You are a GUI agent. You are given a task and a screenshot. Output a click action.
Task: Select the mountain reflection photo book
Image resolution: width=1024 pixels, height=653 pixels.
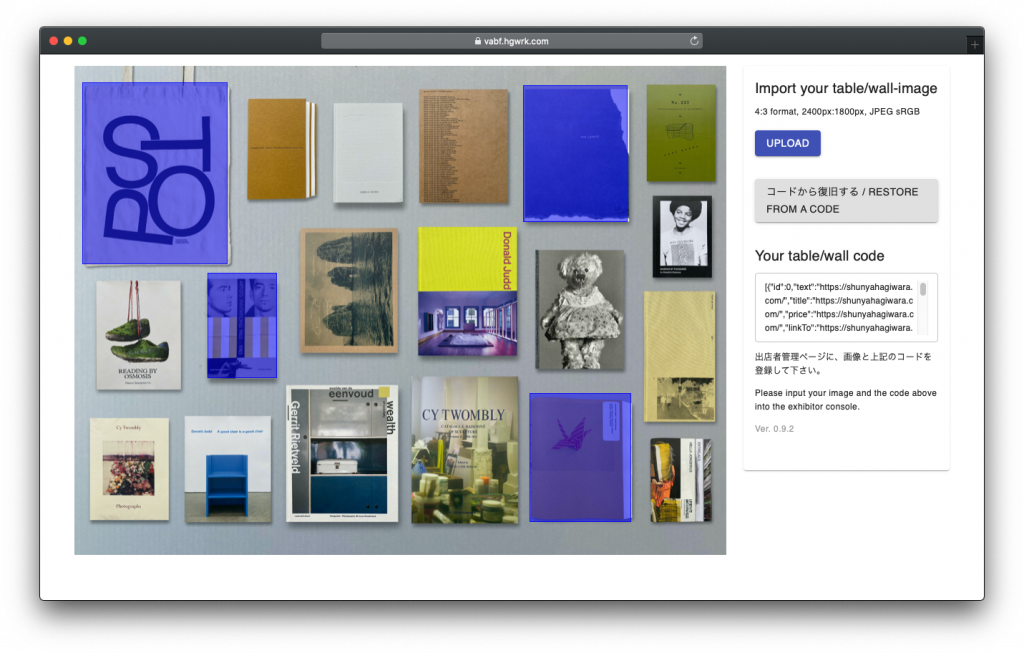coord(349,291)
